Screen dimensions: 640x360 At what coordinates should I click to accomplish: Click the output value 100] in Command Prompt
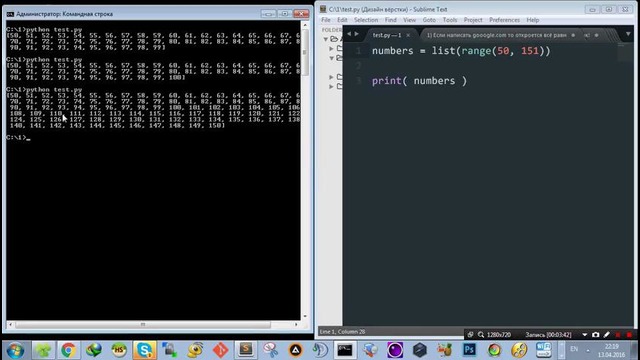177,77
